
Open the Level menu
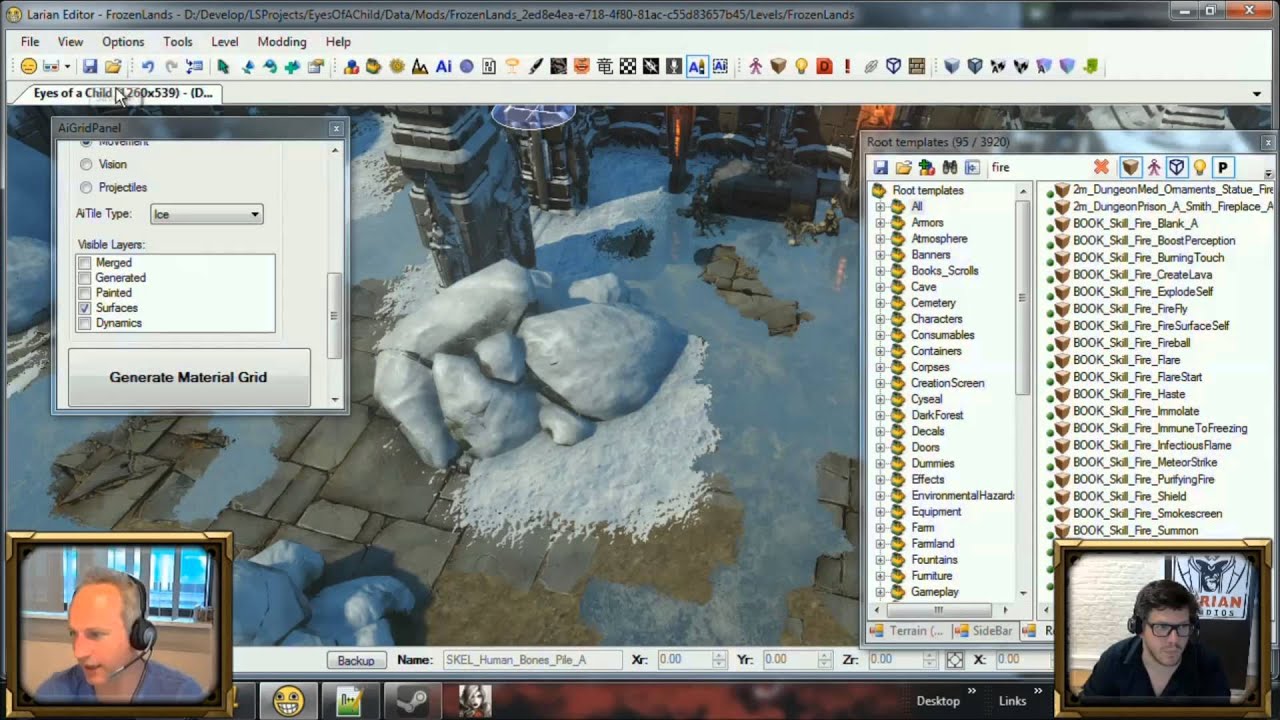point(225,42)
